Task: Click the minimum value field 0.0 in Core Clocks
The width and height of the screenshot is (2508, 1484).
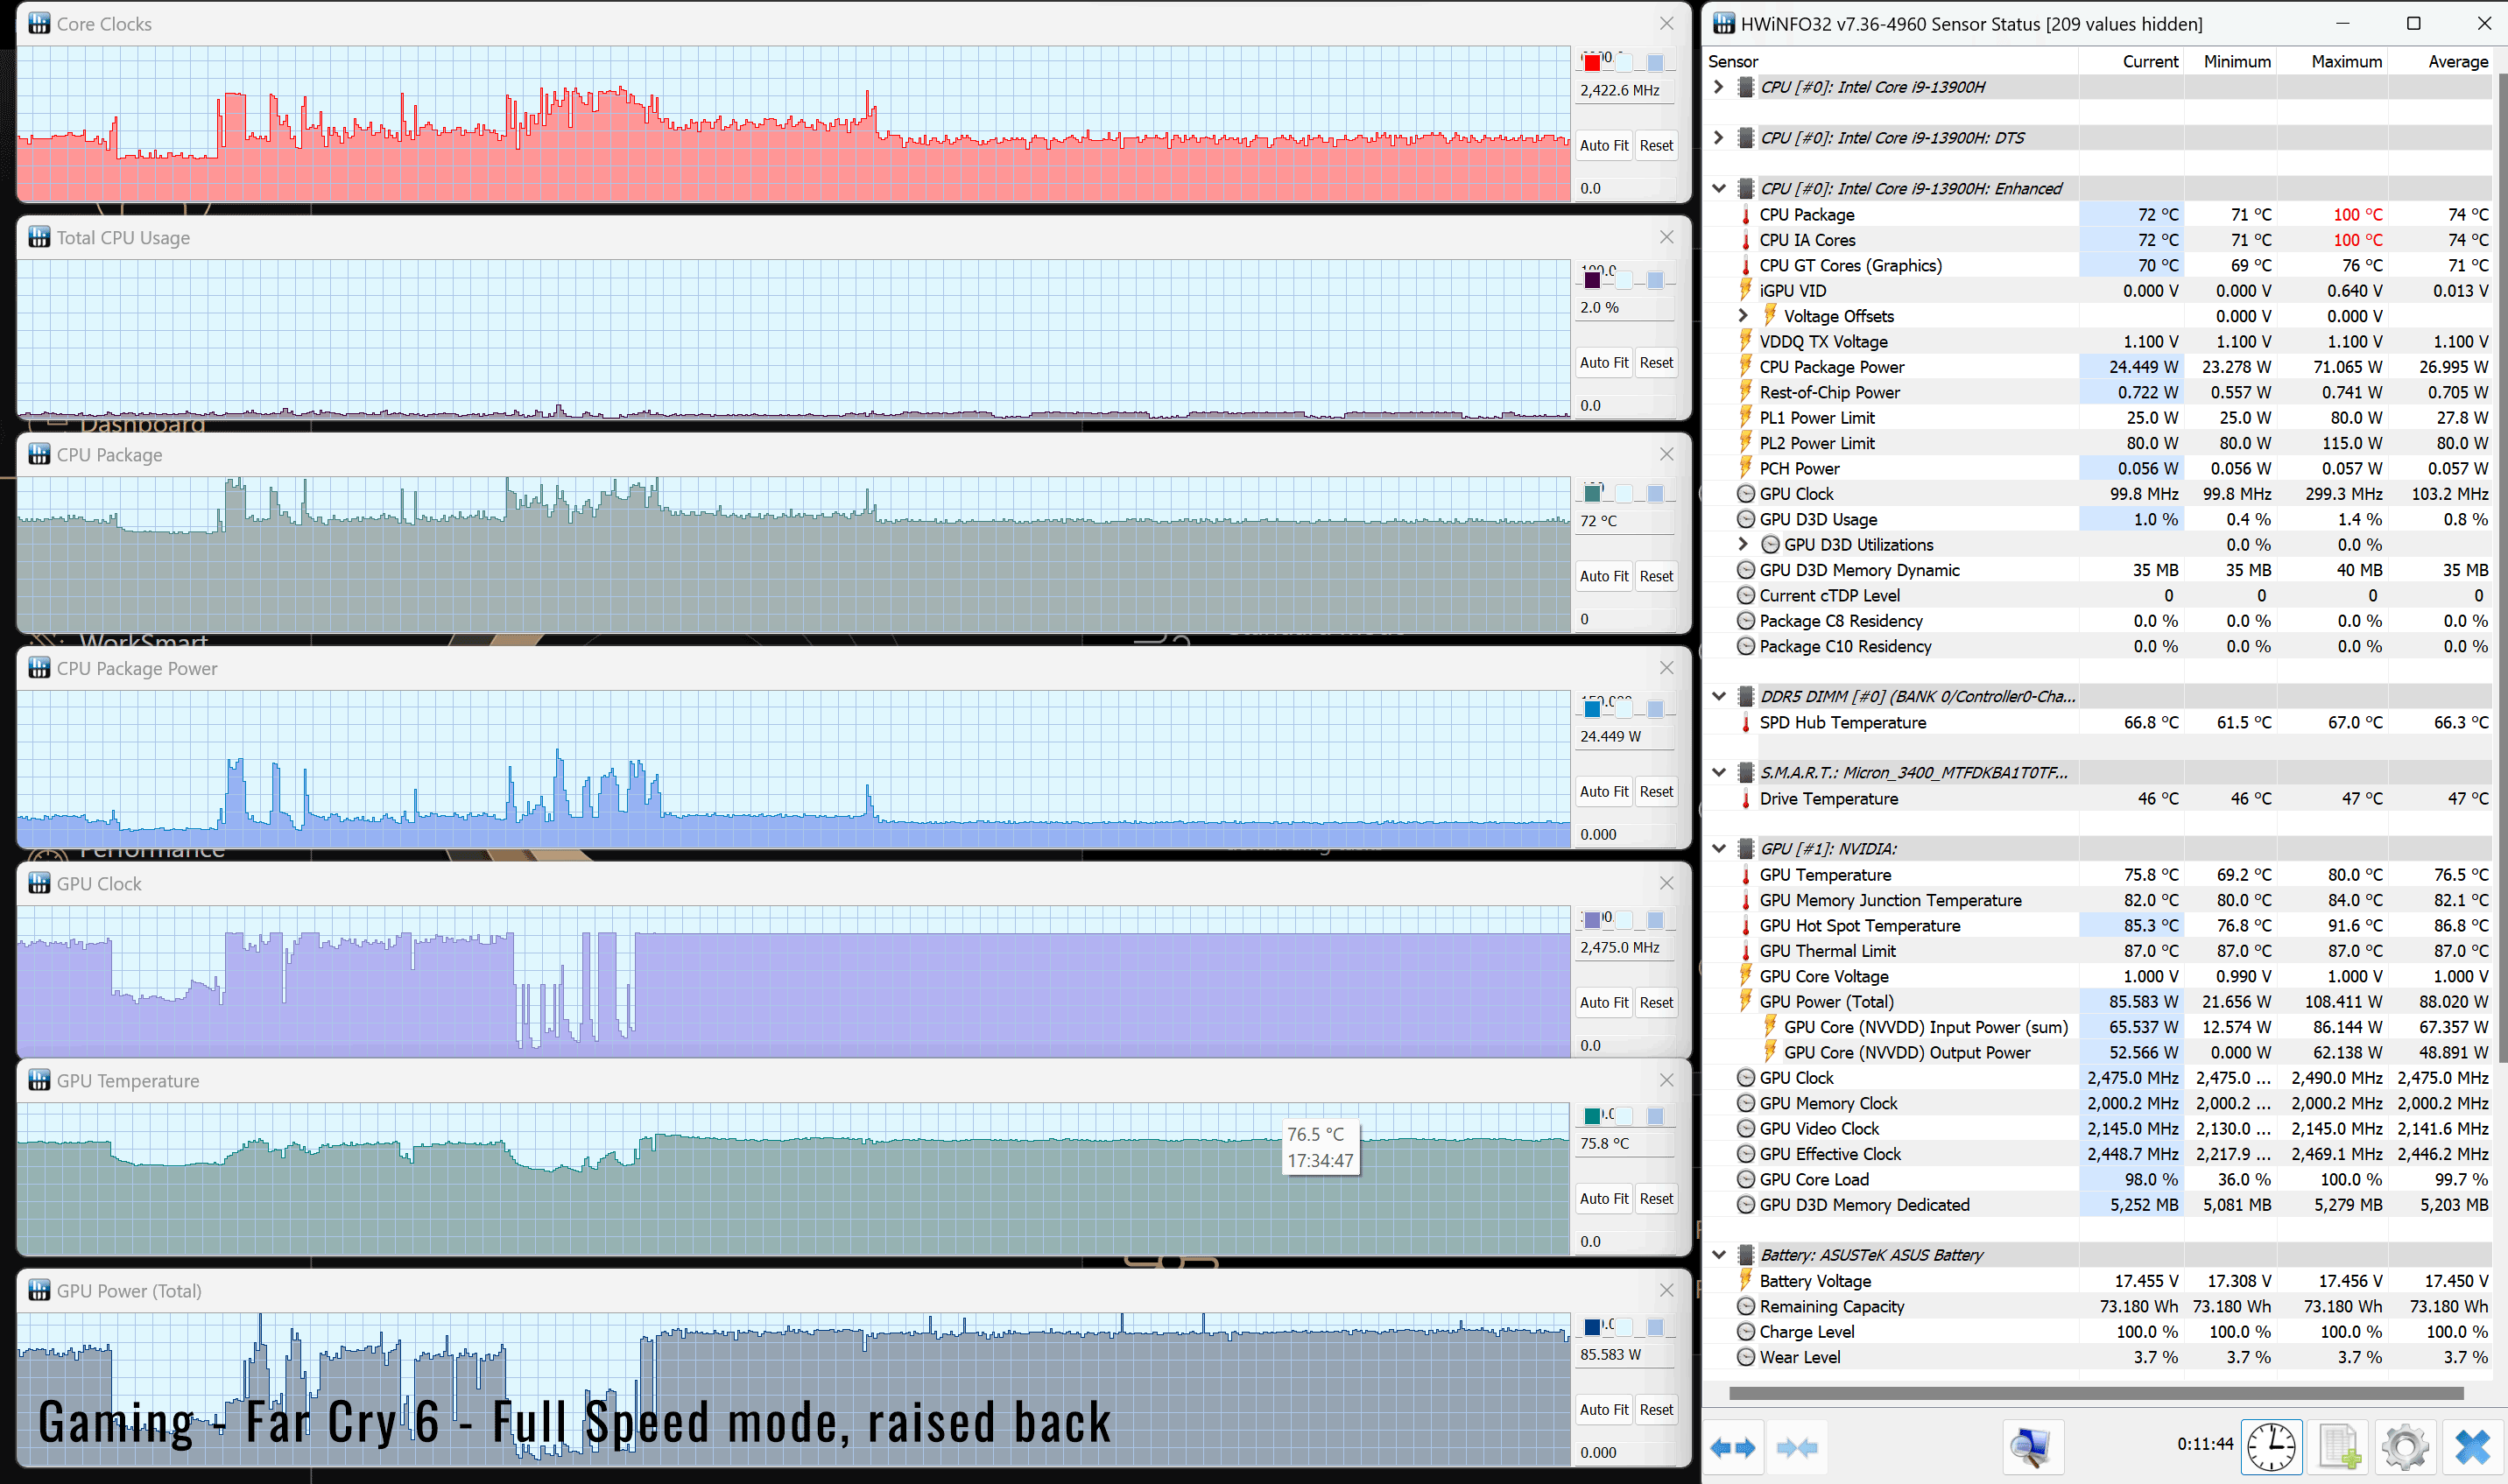Action: click(x=1626, y=188)
